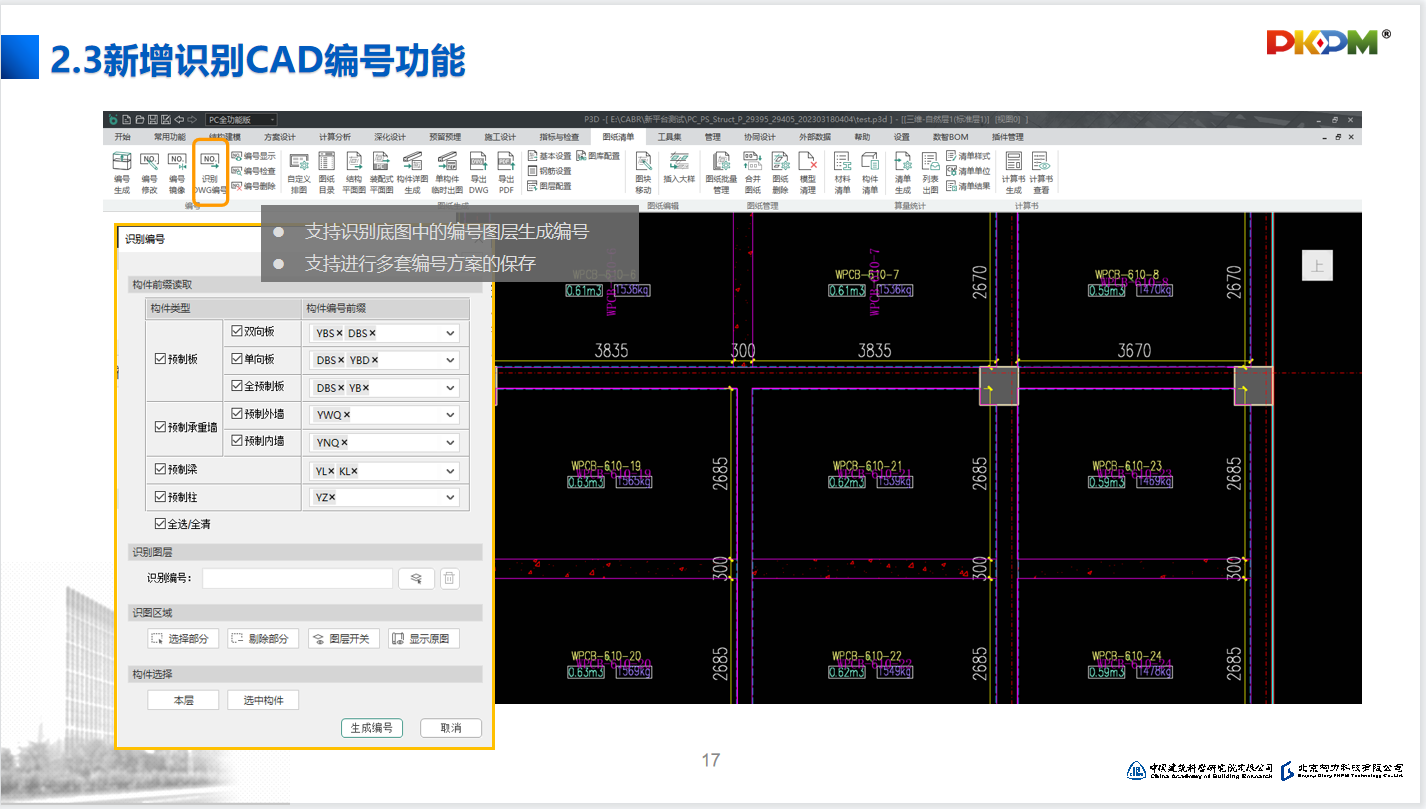Click the layer pick icon beside 识别编号
Viewport: 1426px width, 809px height.
pos(416,578)
